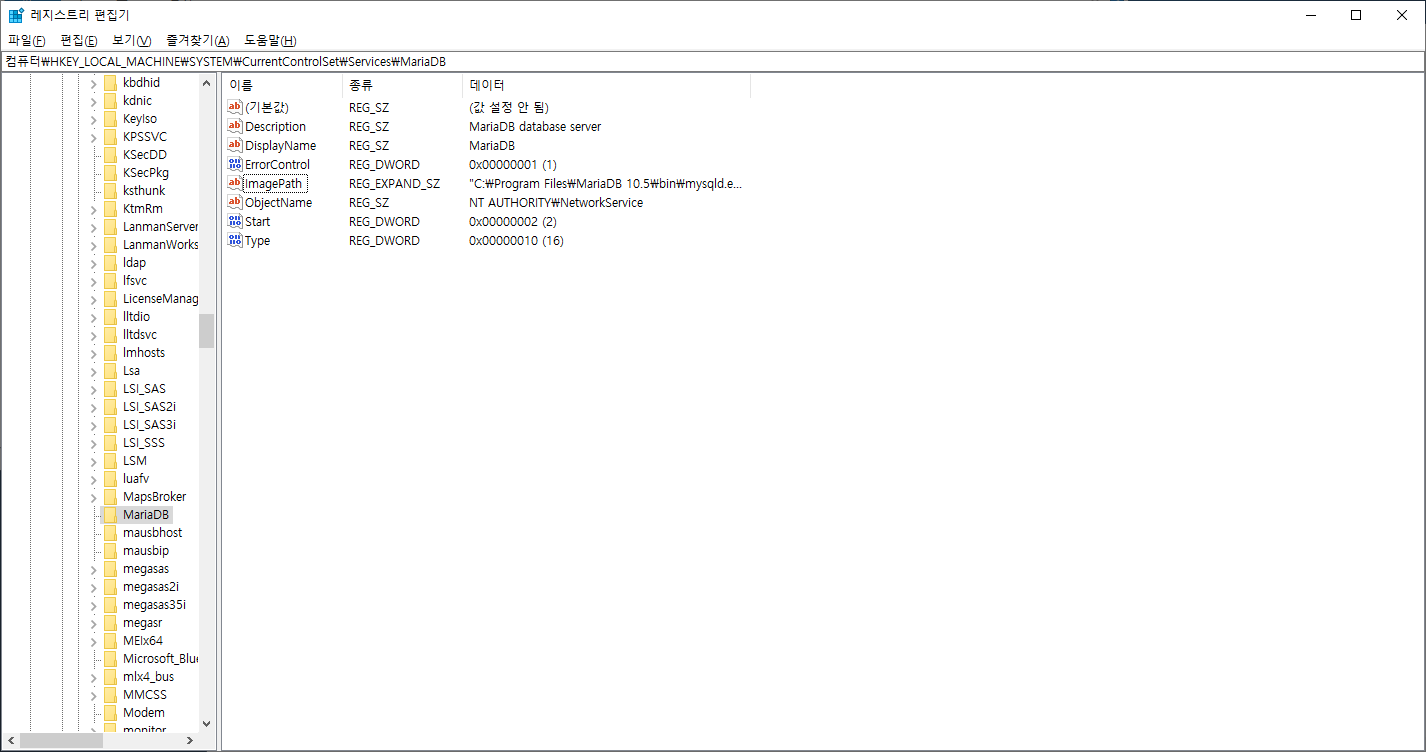Select the DisplayName value name

pyautogui.click(x=280, y=145)
